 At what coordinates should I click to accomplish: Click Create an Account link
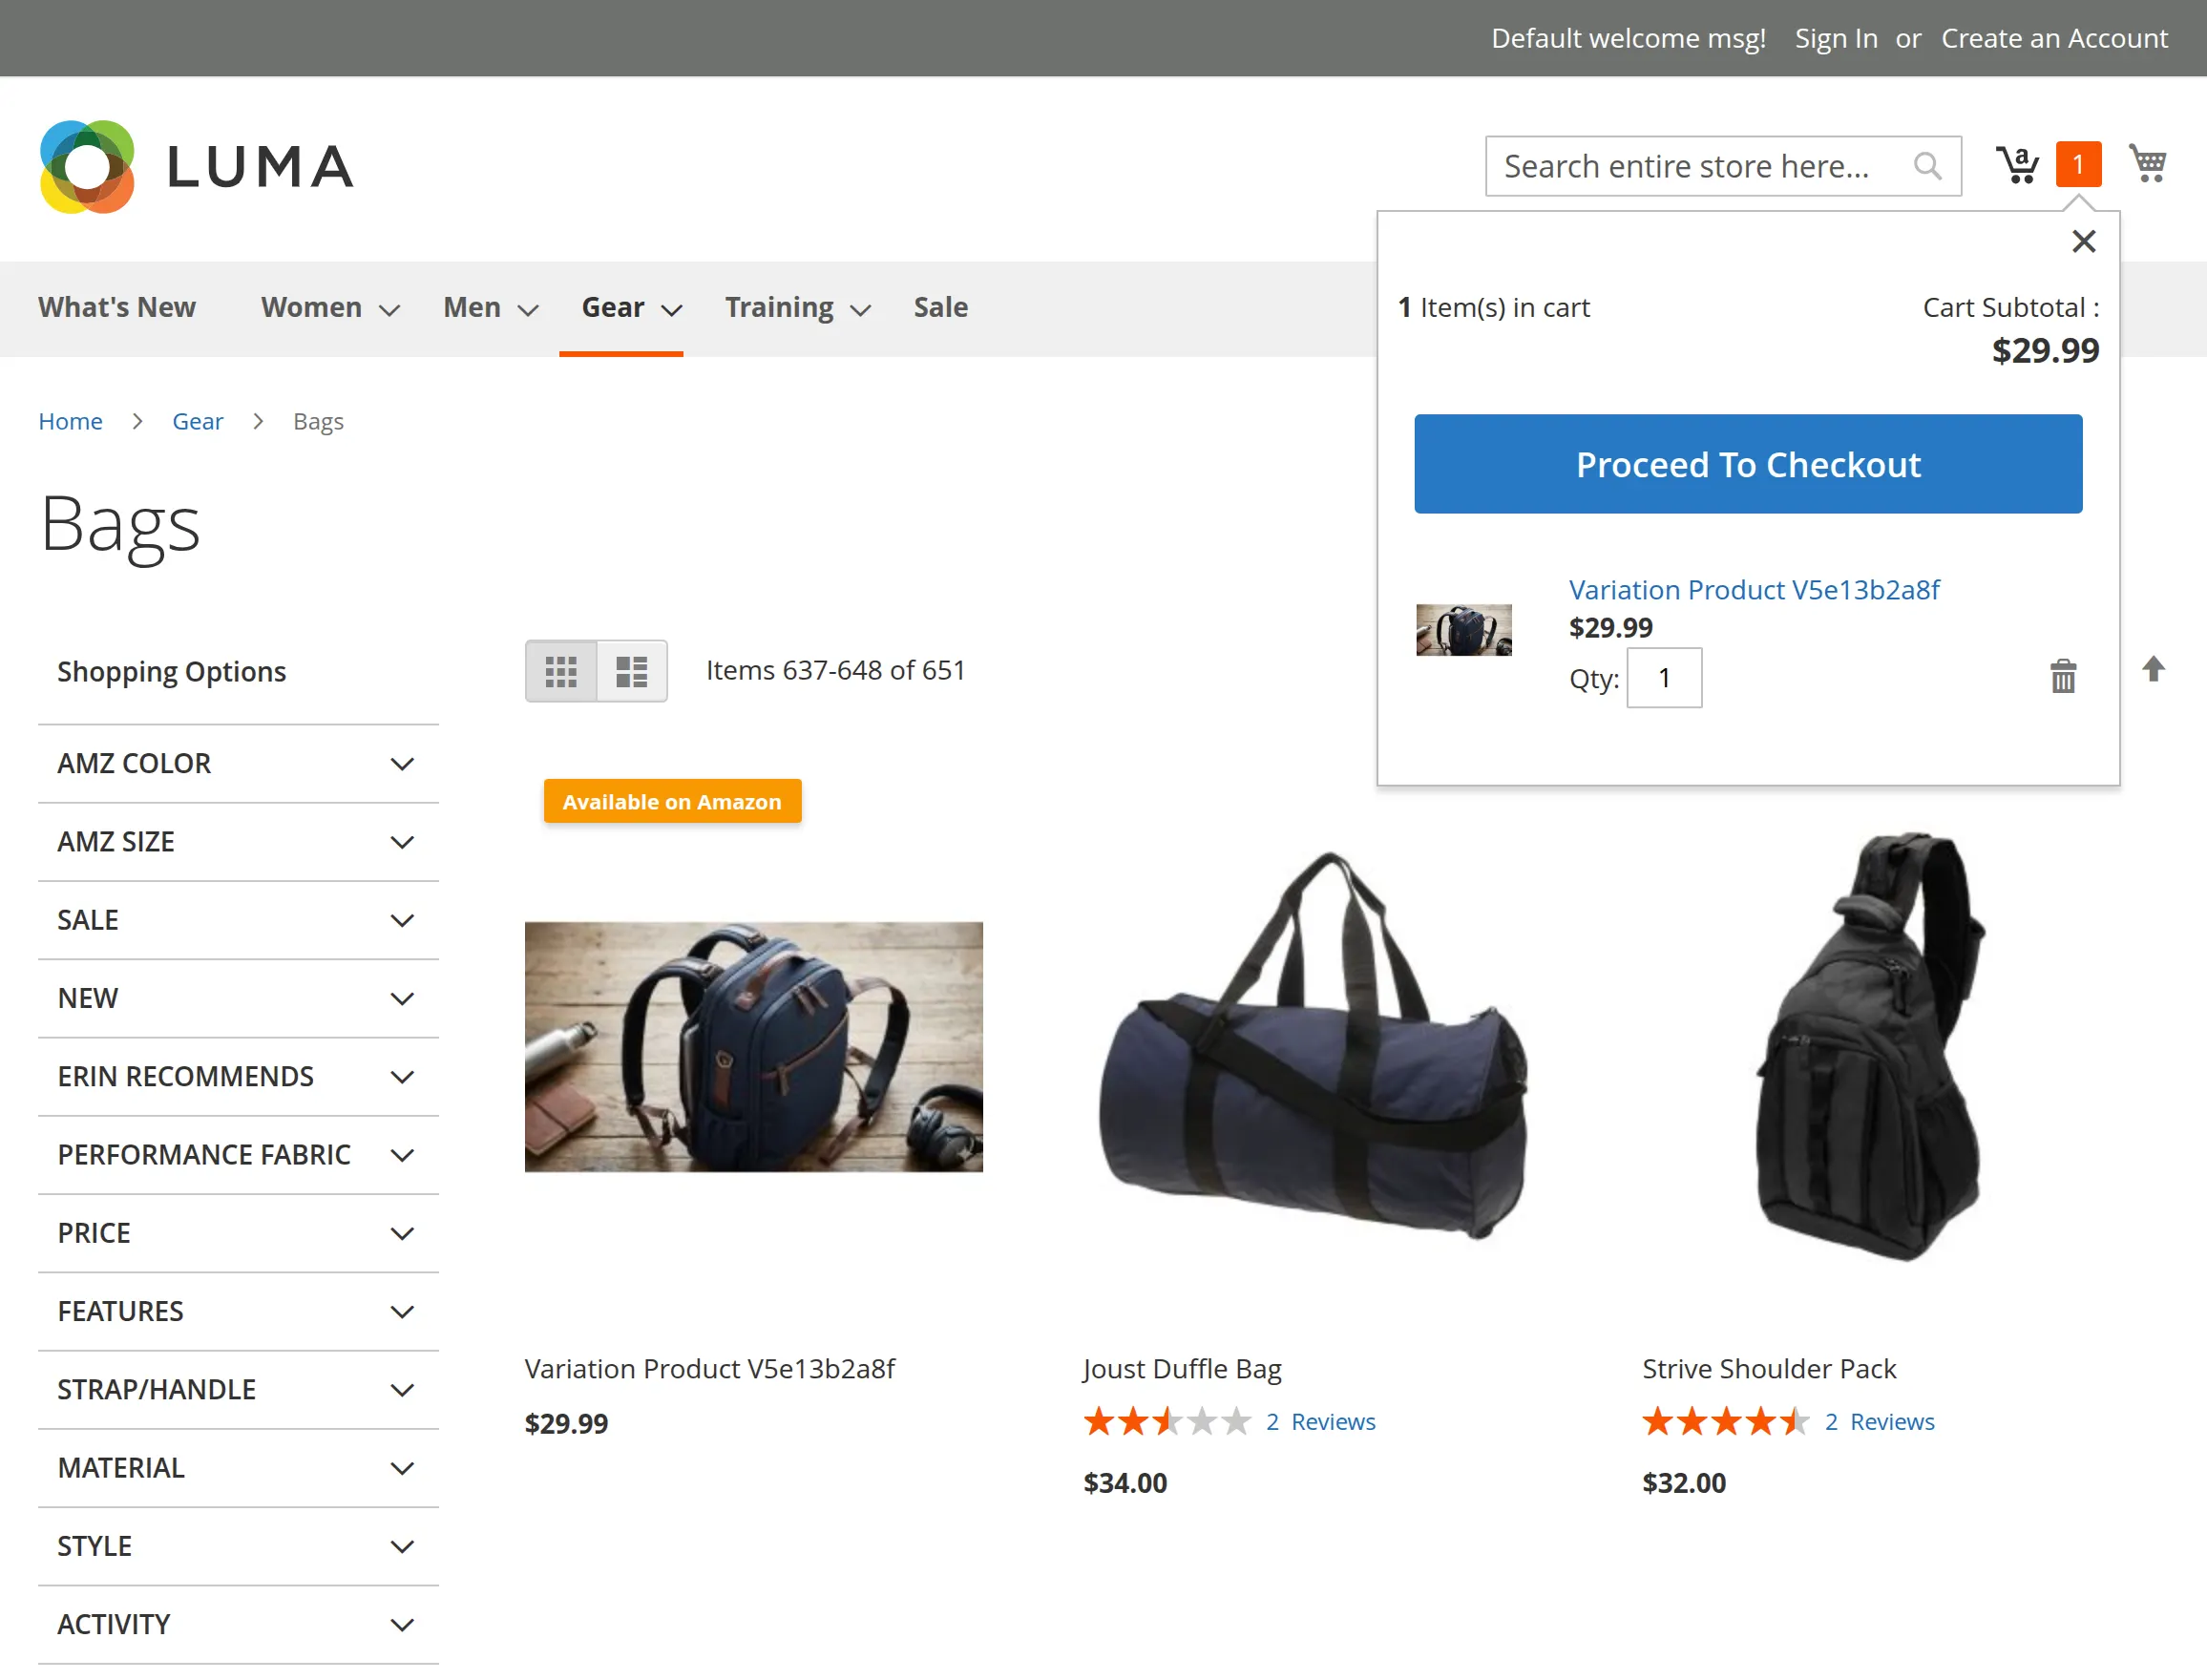tap(2054, 38)
